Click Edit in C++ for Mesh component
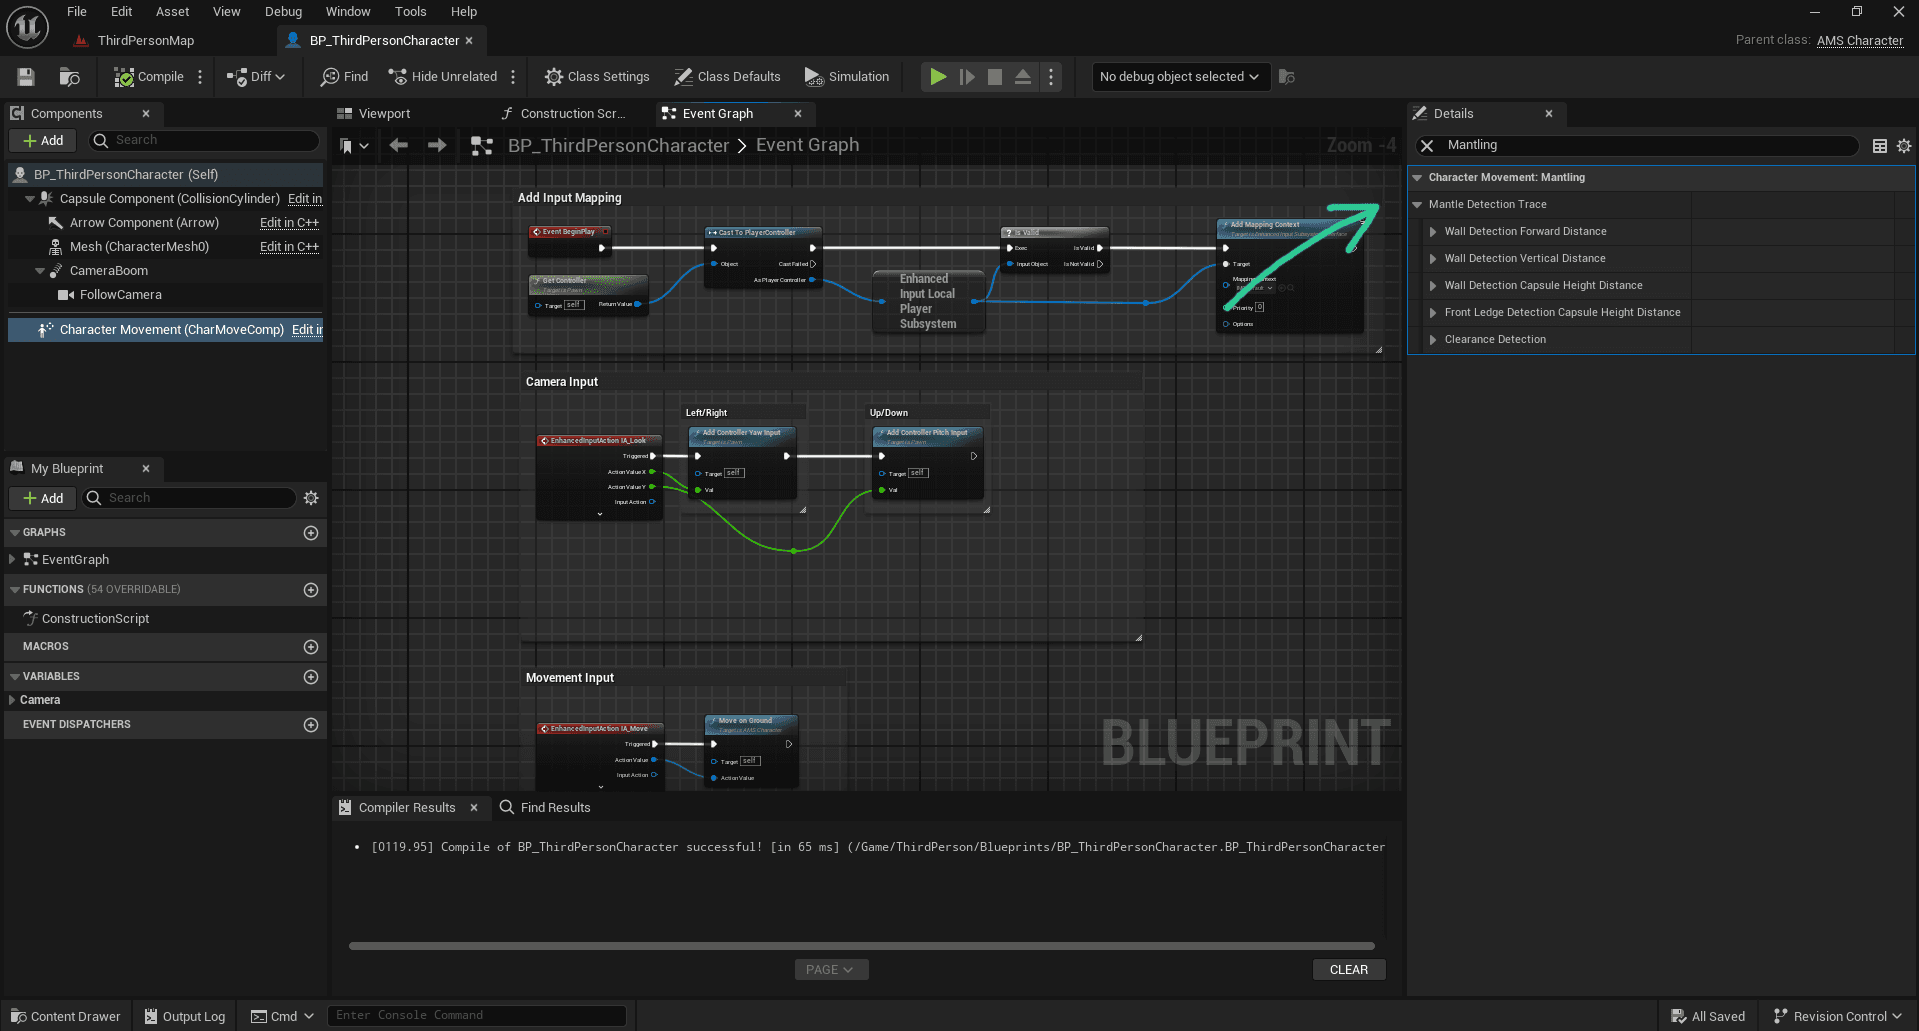The image size is (1919, 1031). [289, 247]
